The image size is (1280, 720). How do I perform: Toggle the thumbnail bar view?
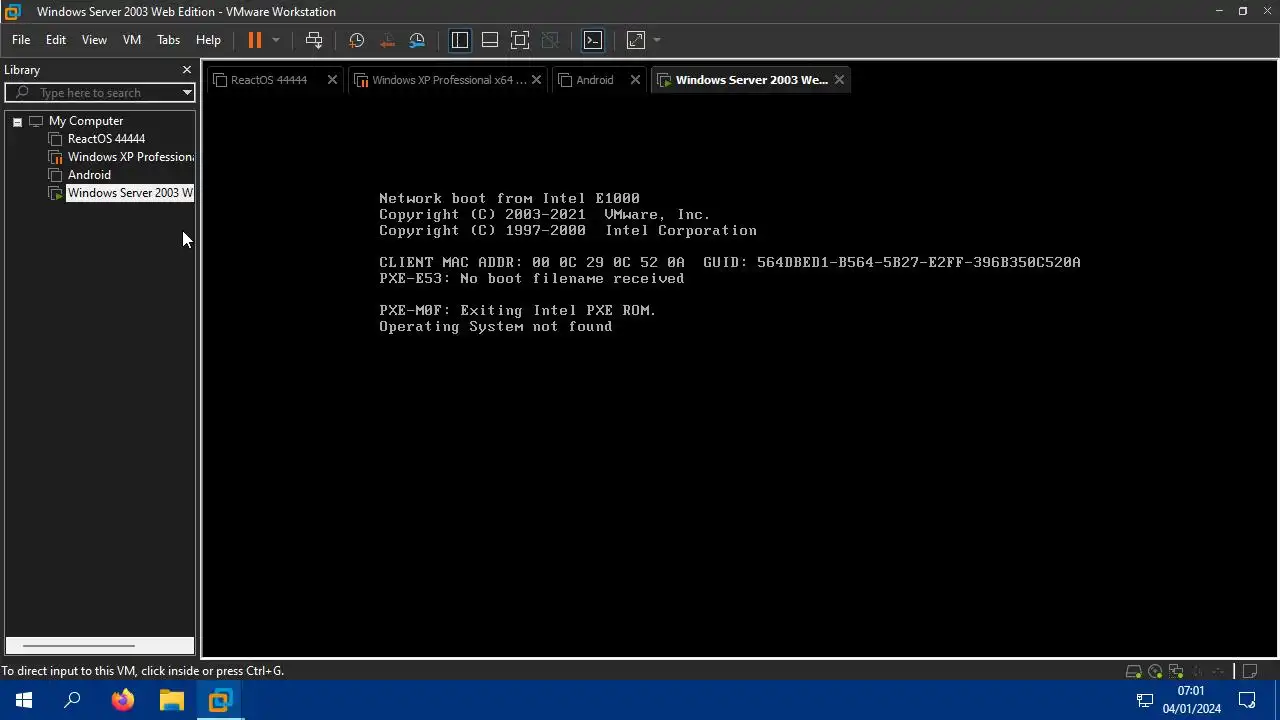(490, 40)
